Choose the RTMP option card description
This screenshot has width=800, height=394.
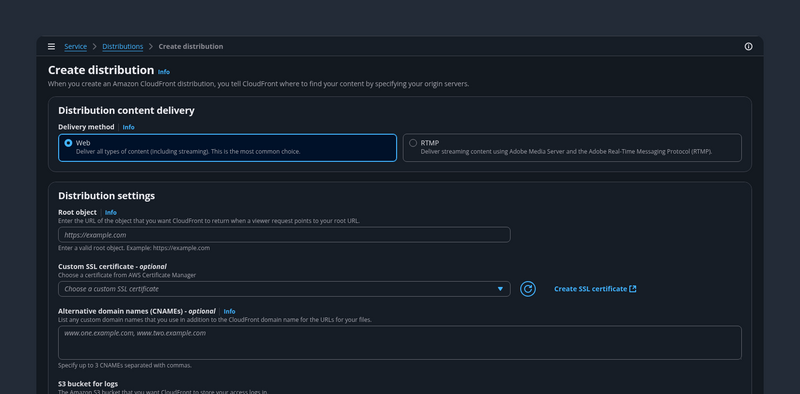[x=566, y=152]
